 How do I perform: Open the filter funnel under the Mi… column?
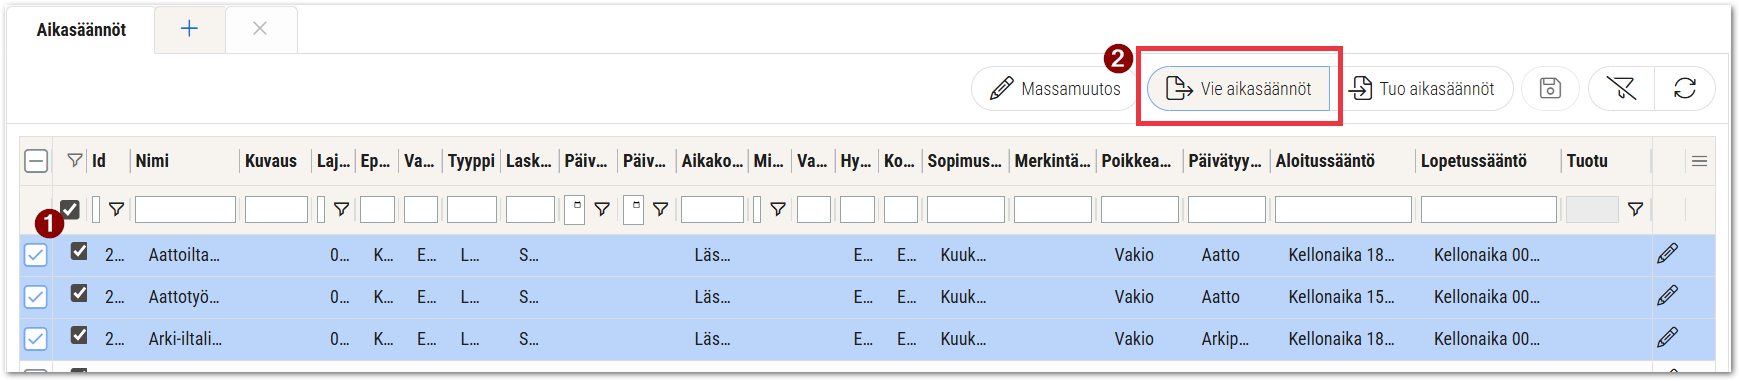pyautogui.click(x=777, y=209)
